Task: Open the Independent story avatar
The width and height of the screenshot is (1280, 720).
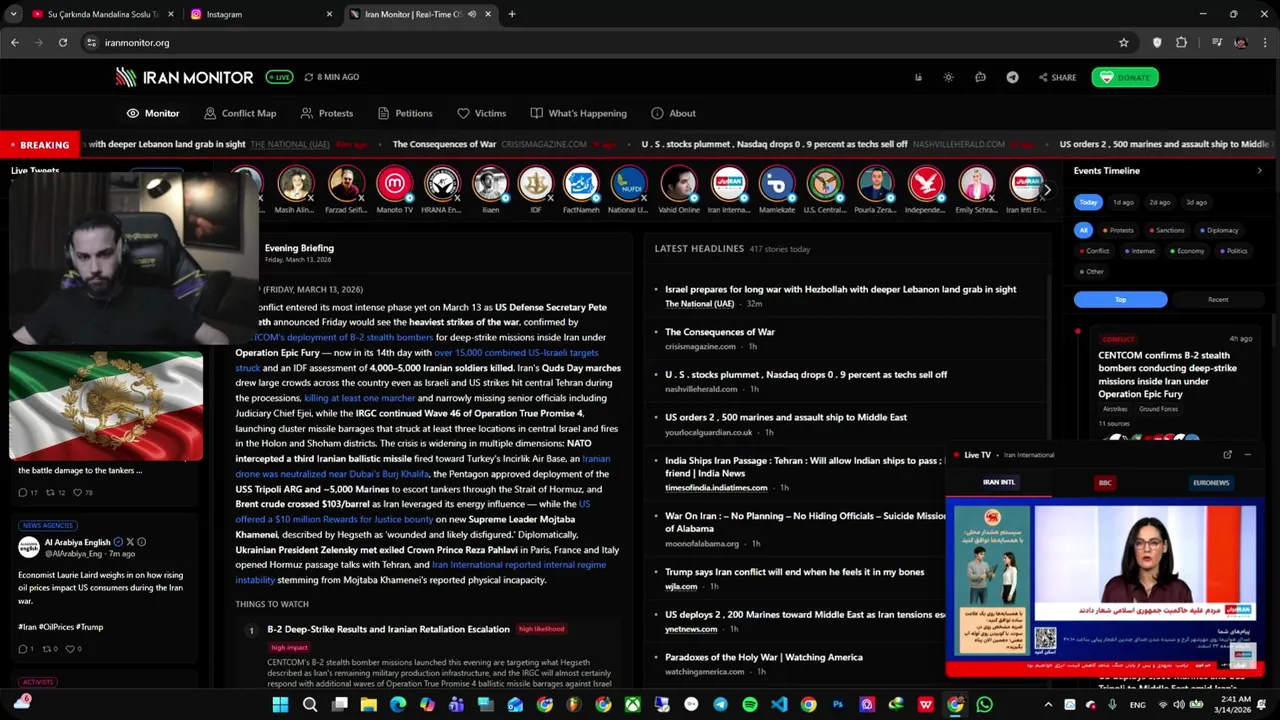Action: 926,184
